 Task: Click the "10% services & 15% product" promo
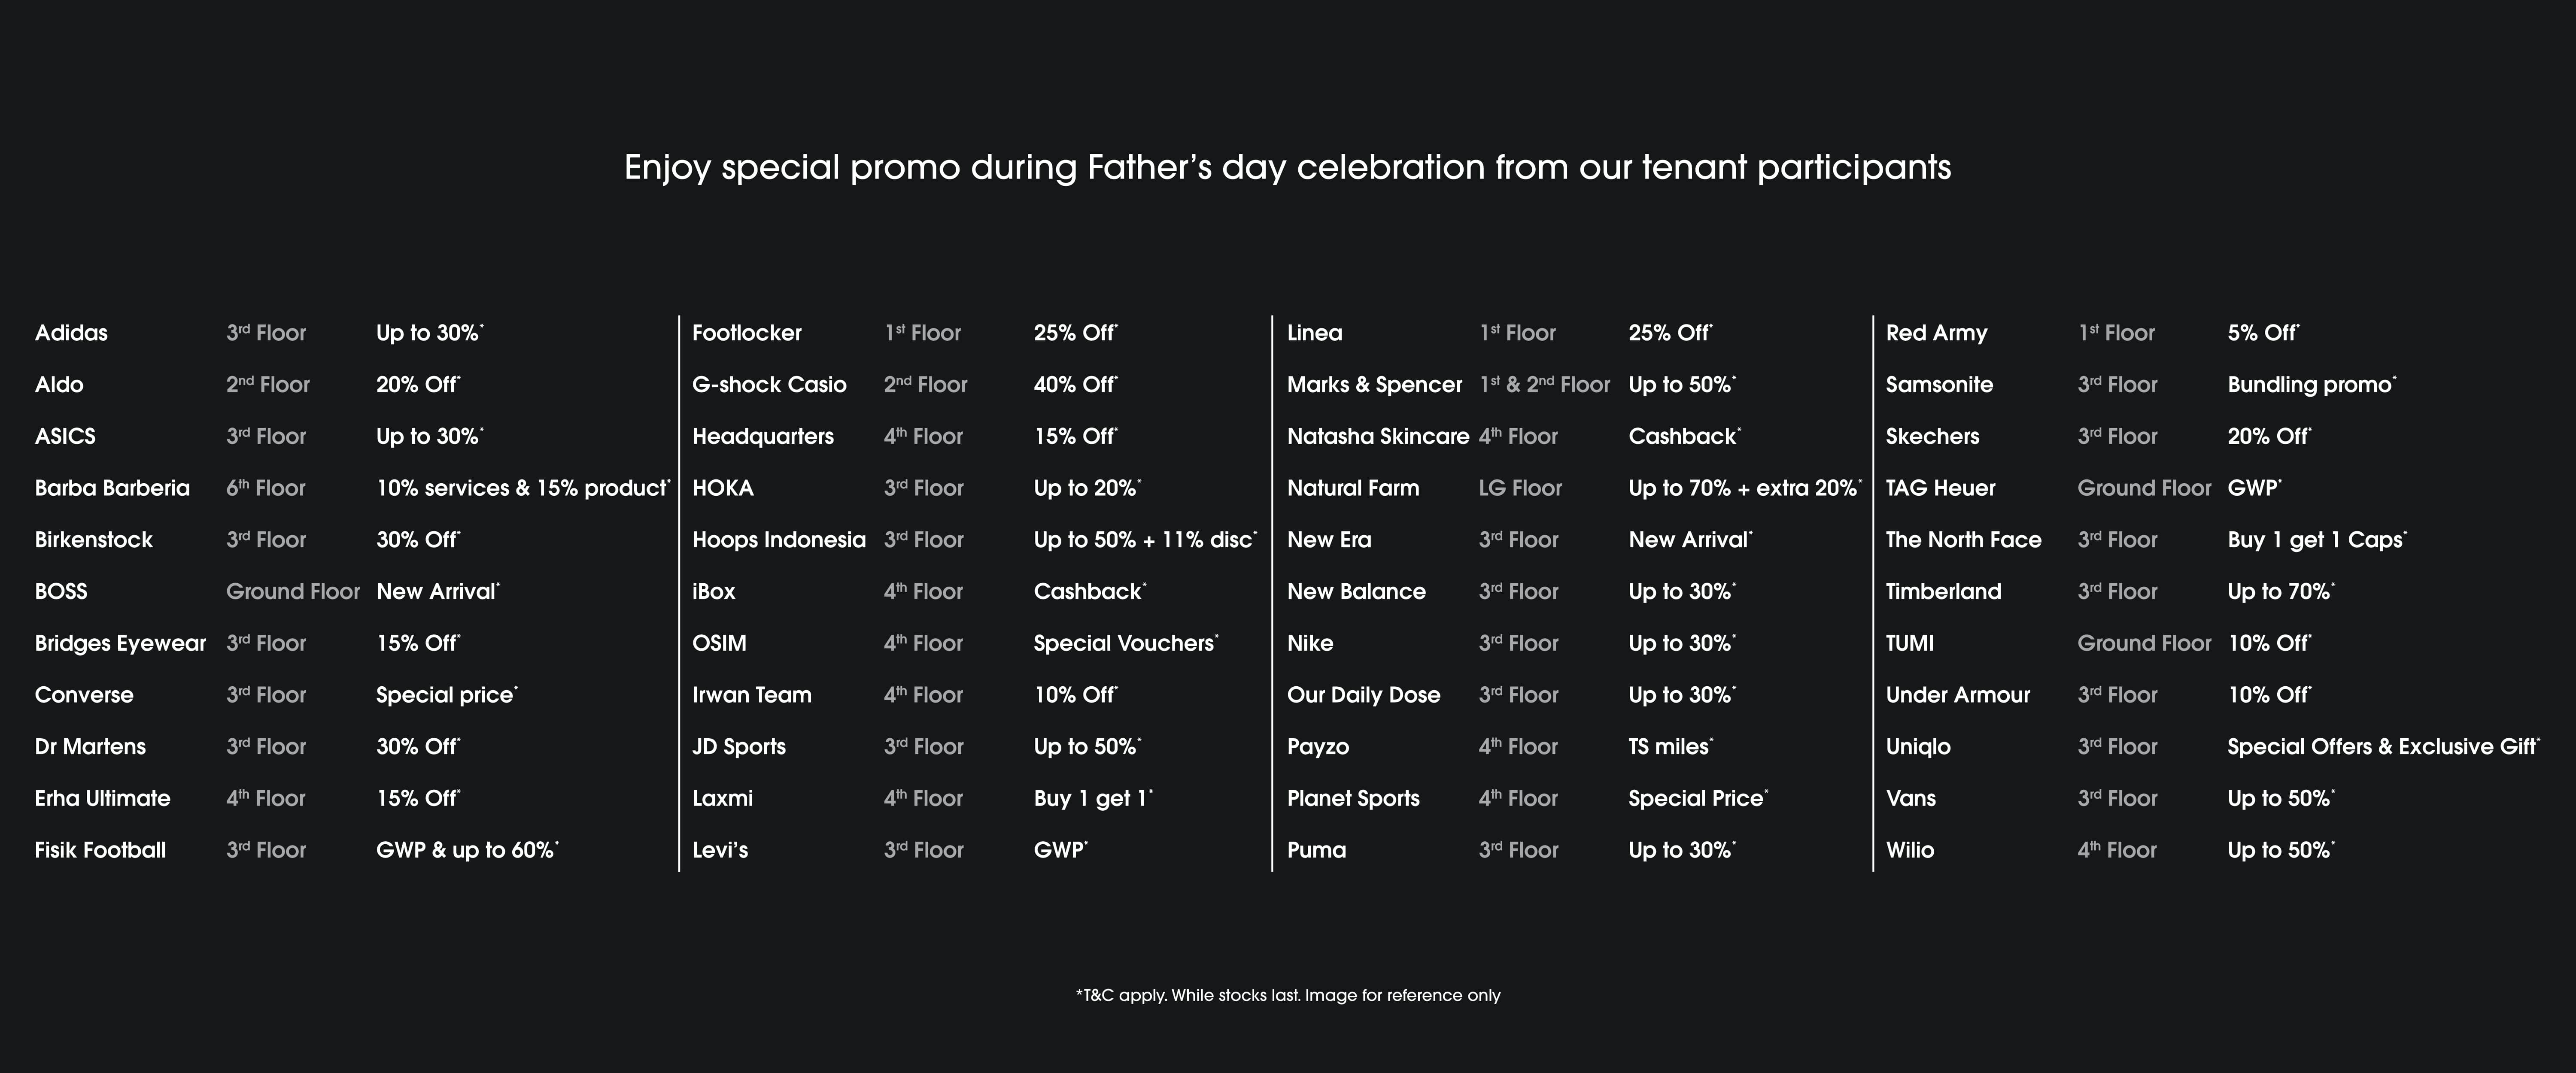tap(521, 488)
